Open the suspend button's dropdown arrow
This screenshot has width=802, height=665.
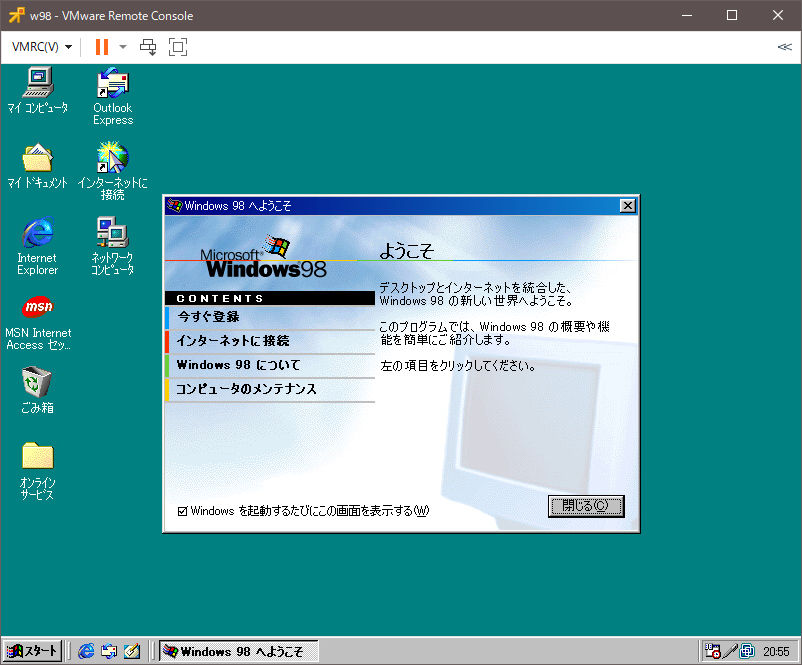pyautogui.click(x=121, y=46)
